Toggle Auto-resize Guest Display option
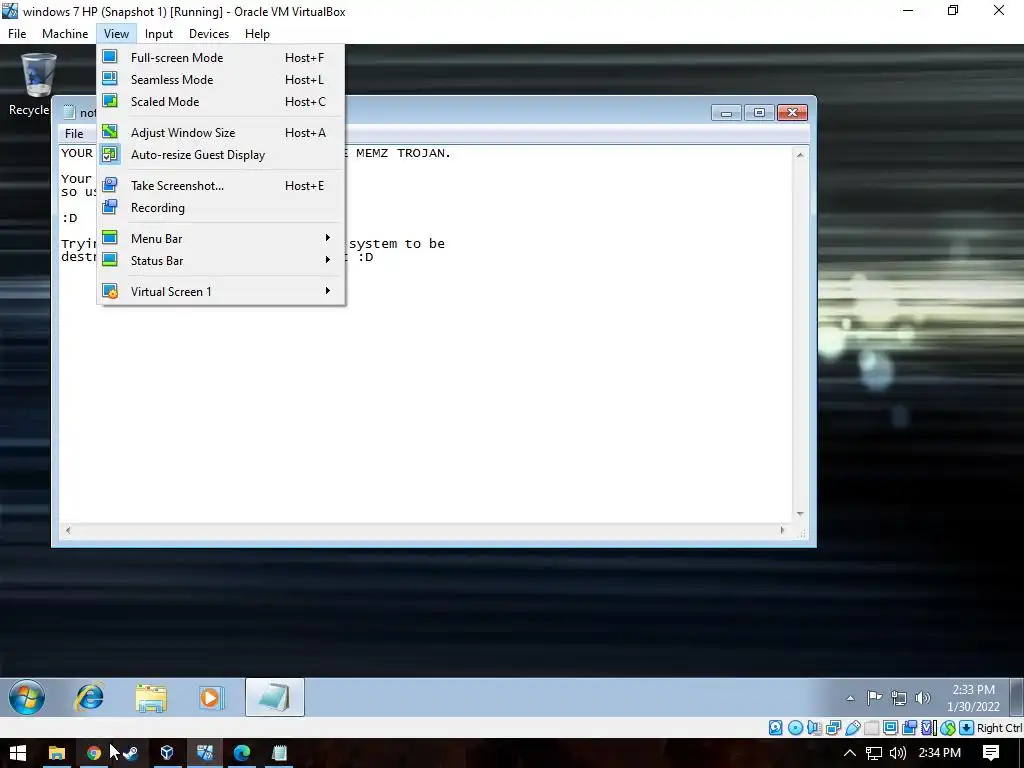 click(221, 155)
